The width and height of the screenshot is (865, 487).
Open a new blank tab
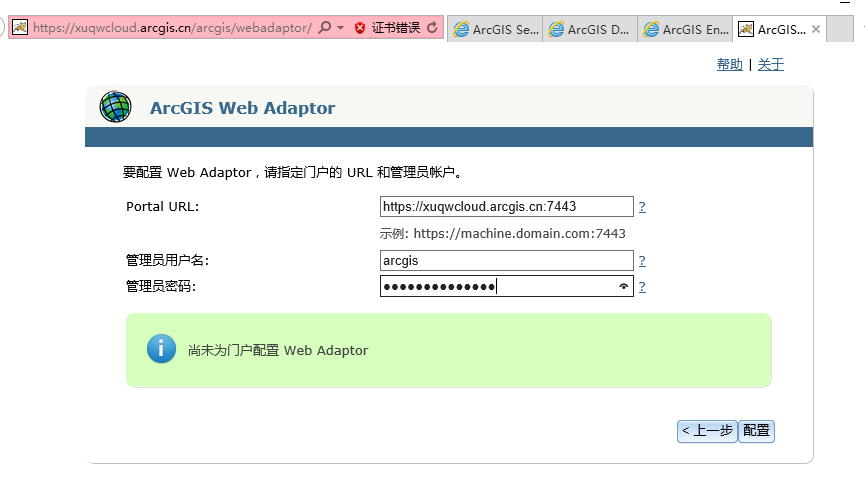840,29
